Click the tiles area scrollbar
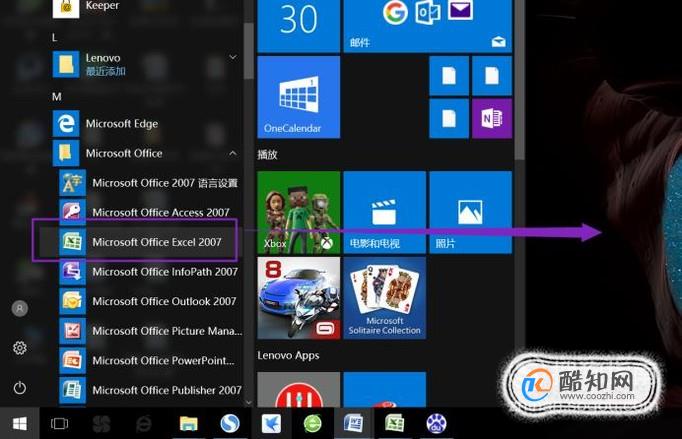This screenshot has width=682, height=439. click(519, 80)
